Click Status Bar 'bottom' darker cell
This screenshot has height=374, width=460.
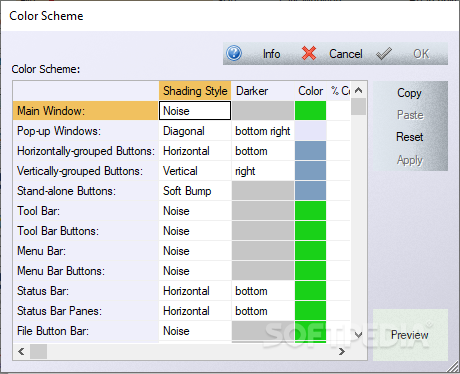[x=263, y=291]
